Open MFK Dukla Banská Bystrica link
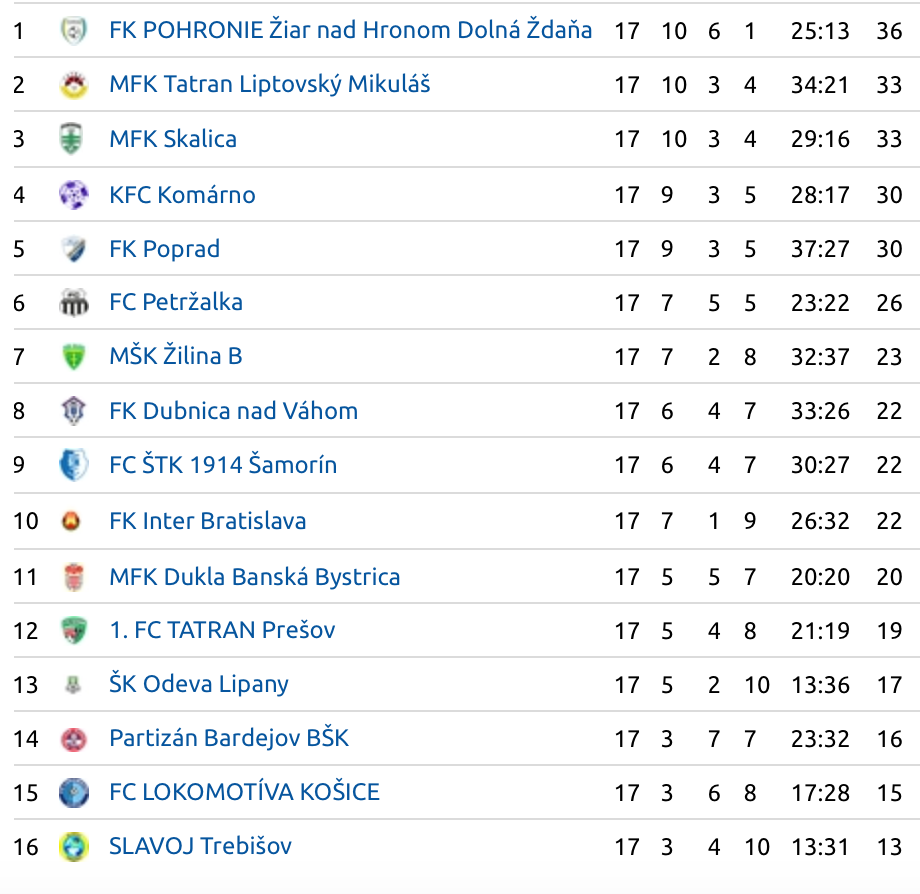This screenshot has height=894, width=920. pos(255,577)
